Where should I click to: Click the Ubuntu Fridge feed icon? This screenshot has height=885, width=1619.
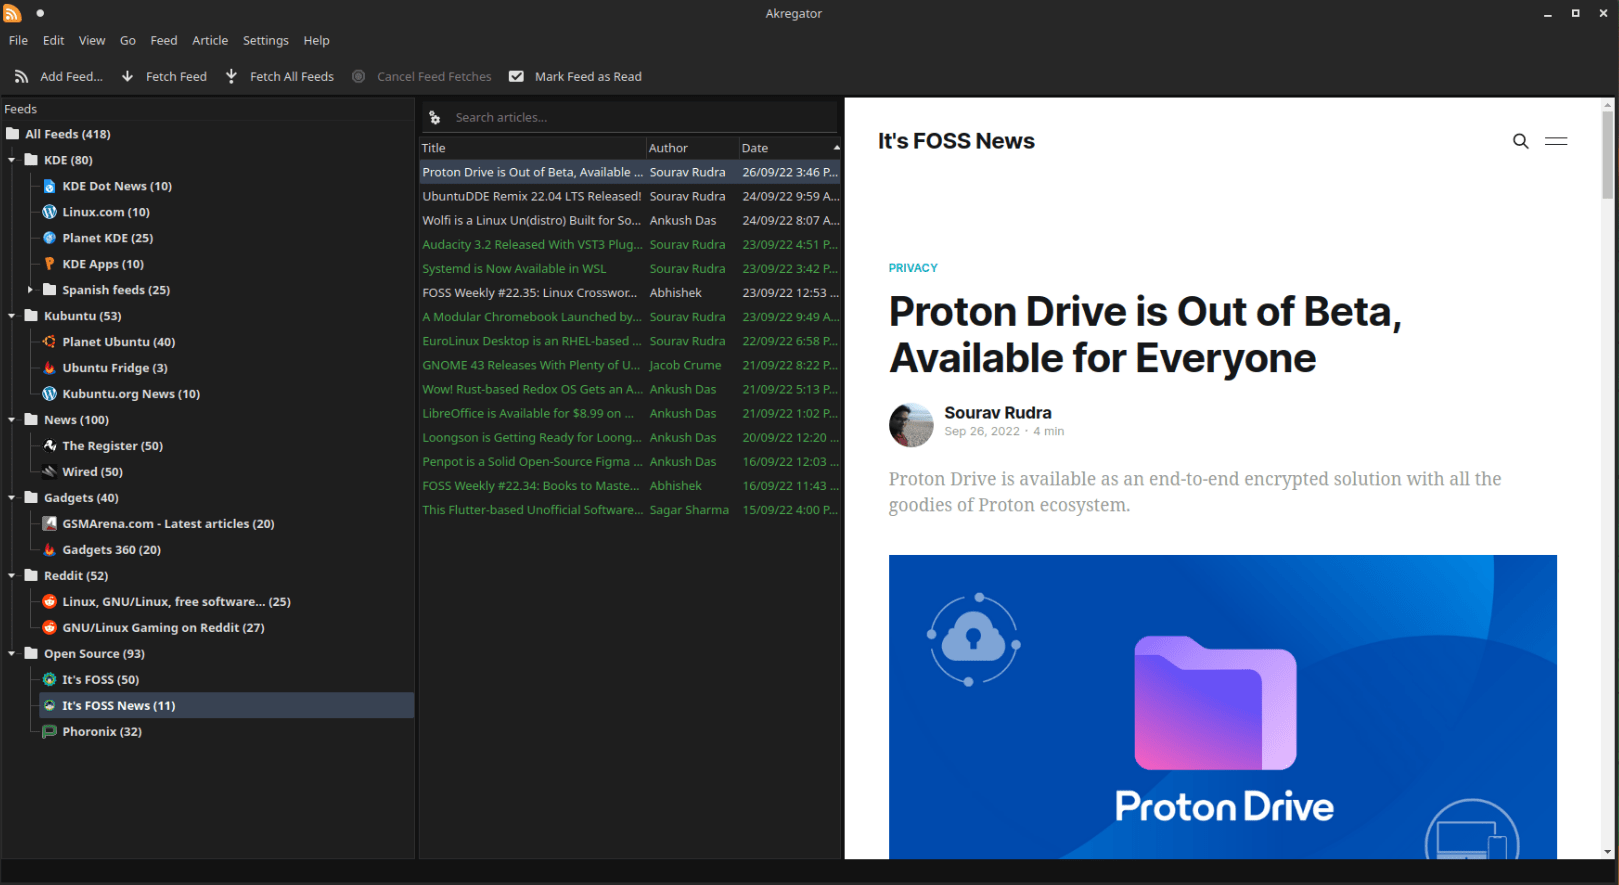point(49,368)
